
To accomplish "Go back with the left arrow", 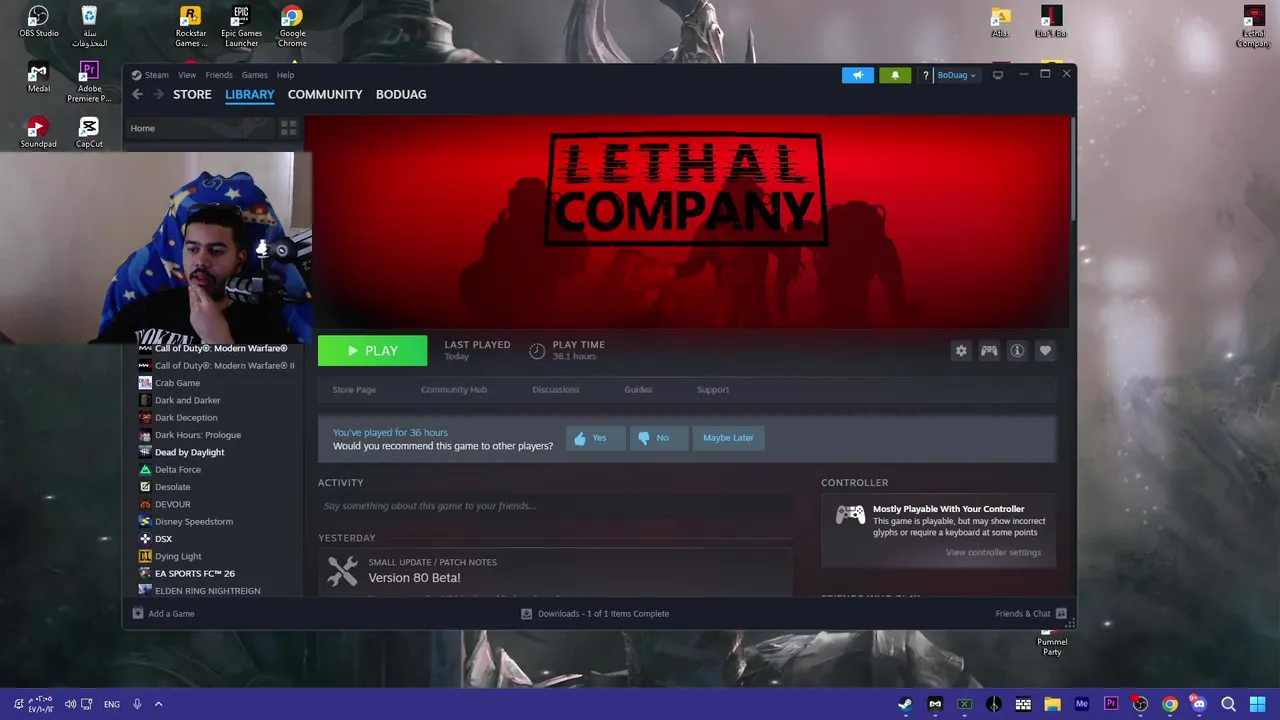I will point(137,94).
